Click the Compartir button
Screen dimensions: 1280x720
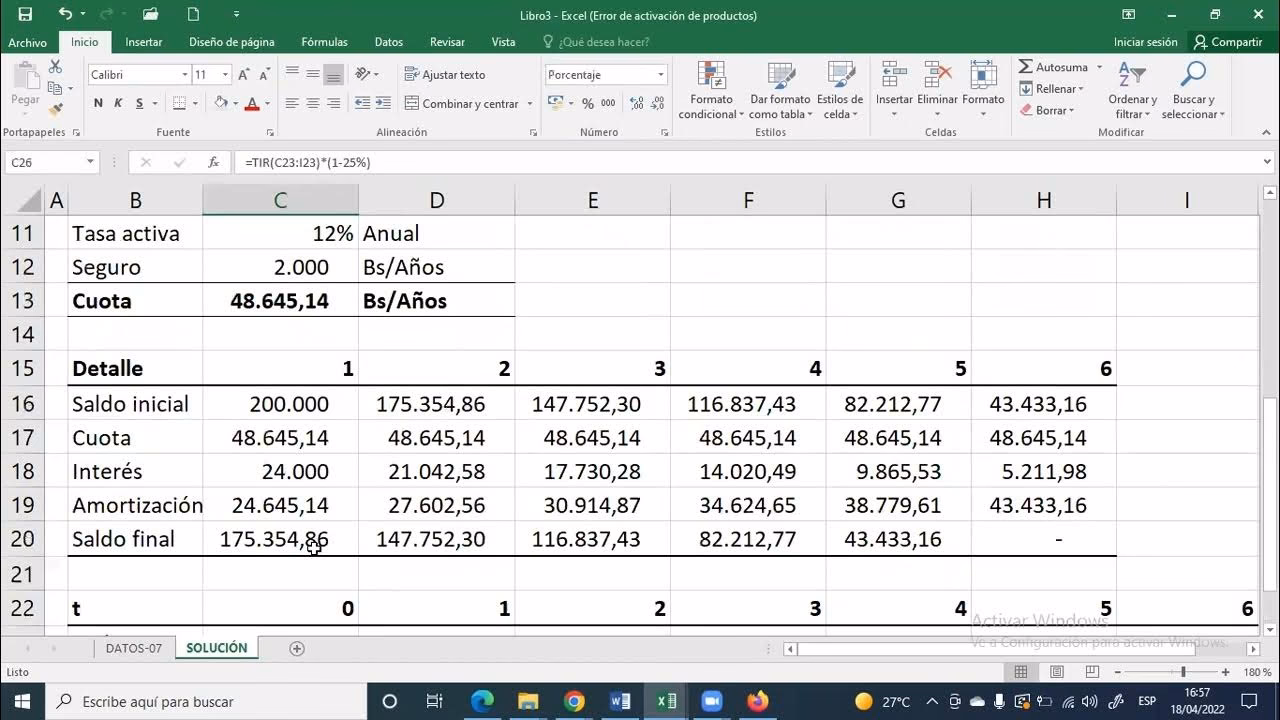[x=1227, y=42]
